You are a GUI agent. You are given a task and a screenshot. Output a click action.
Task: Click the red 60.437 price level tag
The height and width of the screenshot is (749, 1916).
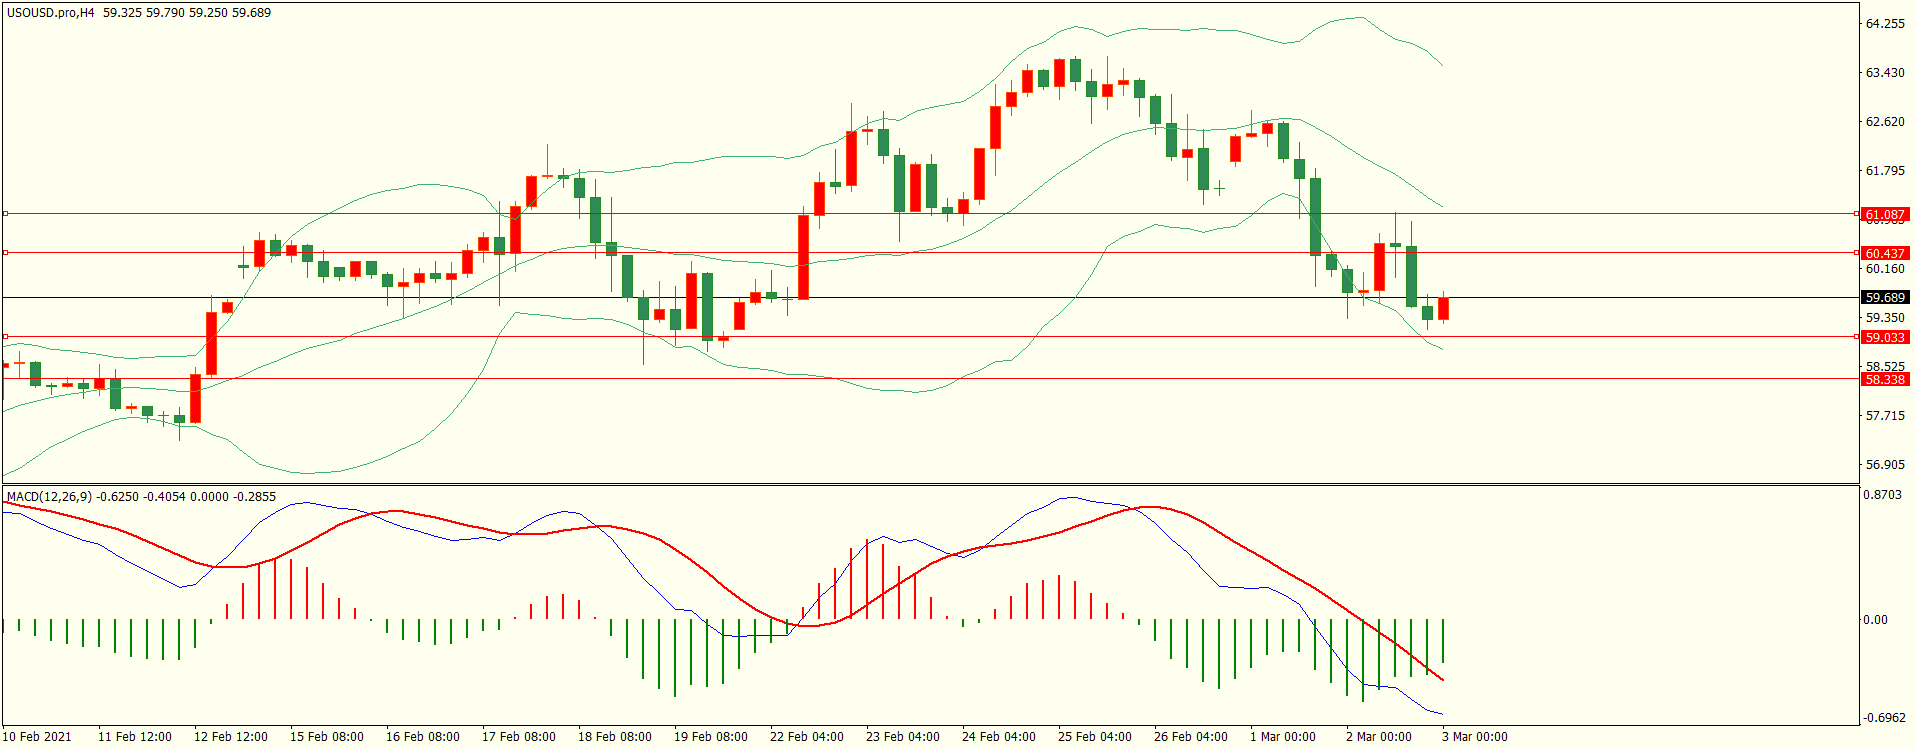(x=1884, y=254)
